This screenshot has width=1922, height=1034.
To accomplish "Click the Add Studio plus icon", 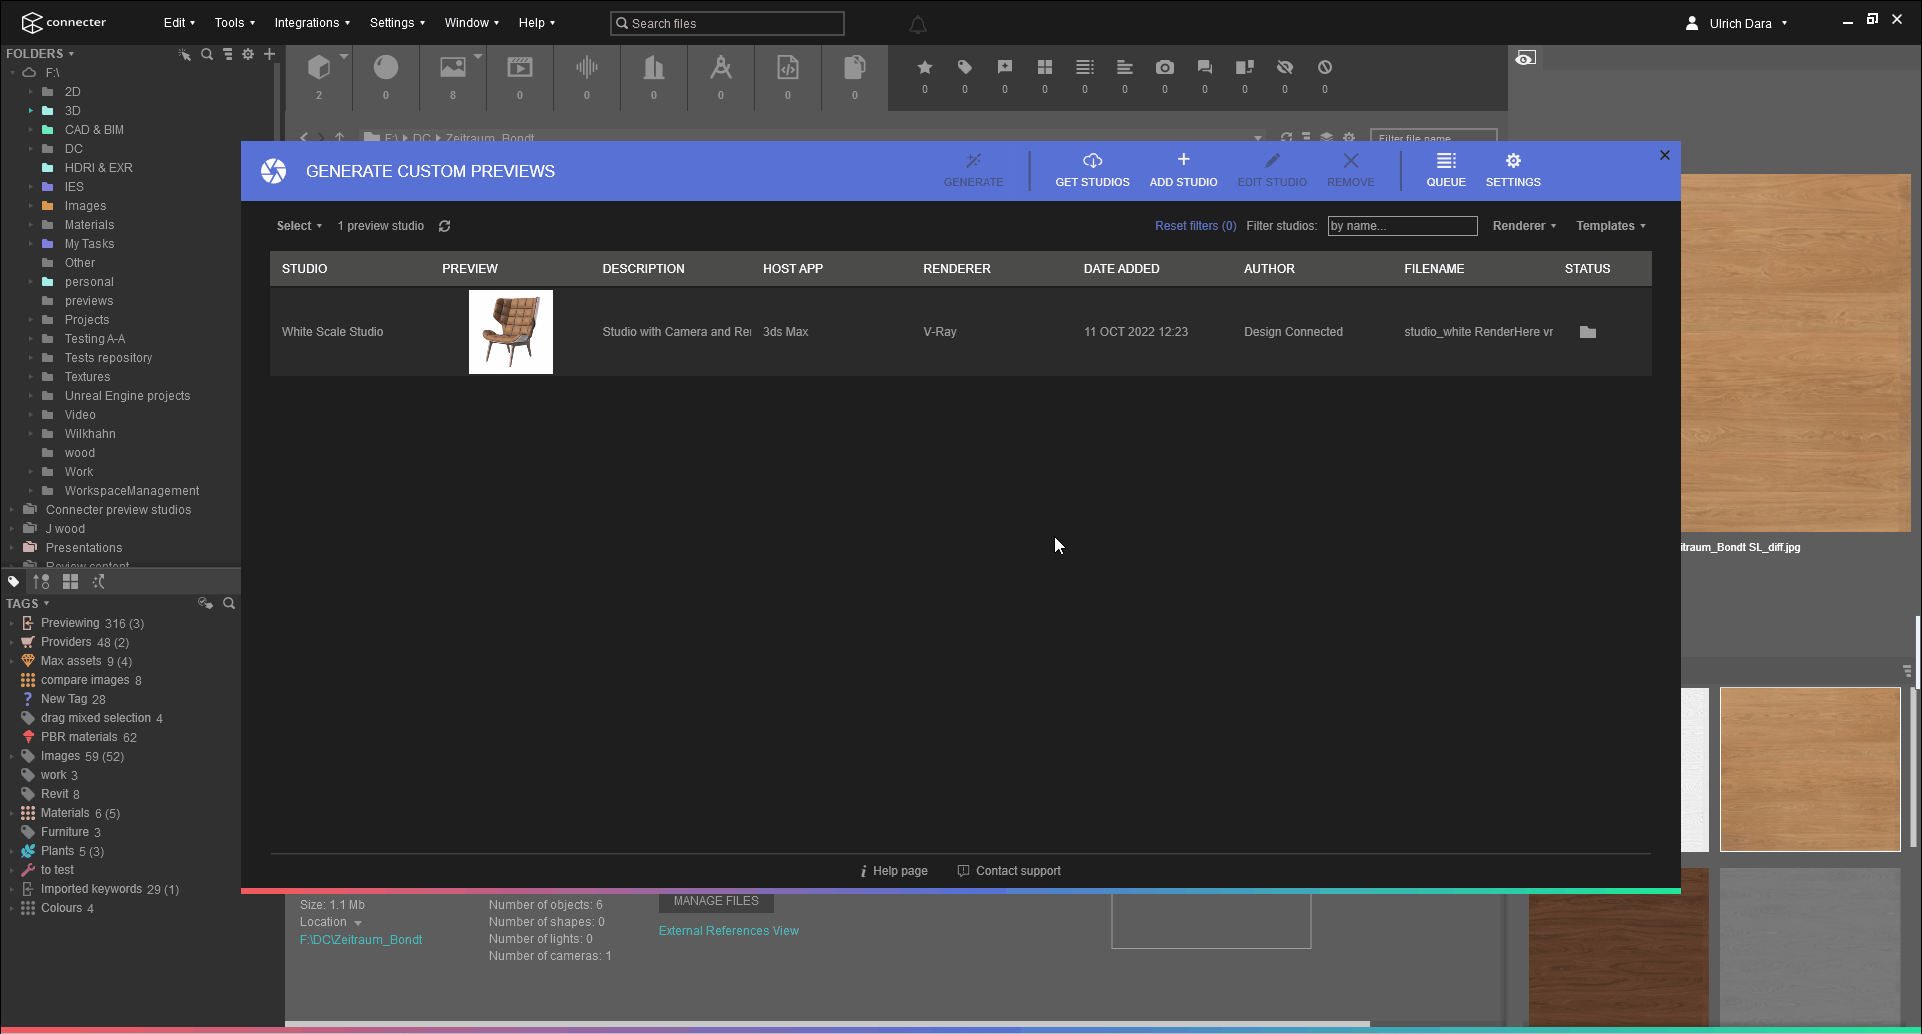I will pos(1183,160).
